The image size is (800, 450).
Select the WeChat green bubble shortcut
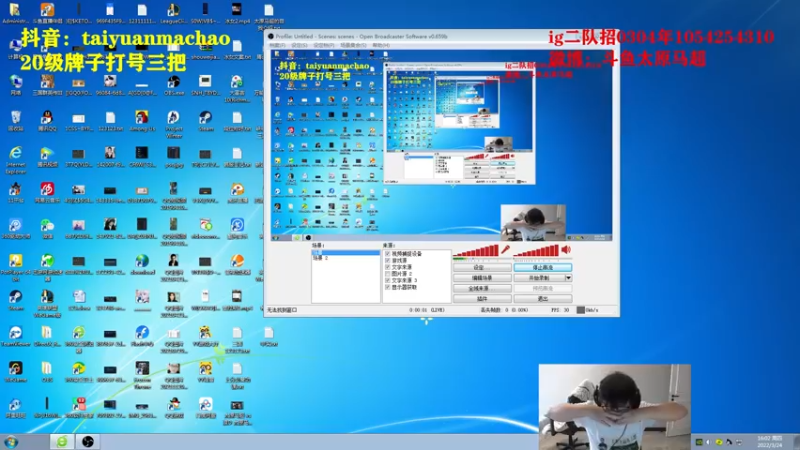pos(47,229)
